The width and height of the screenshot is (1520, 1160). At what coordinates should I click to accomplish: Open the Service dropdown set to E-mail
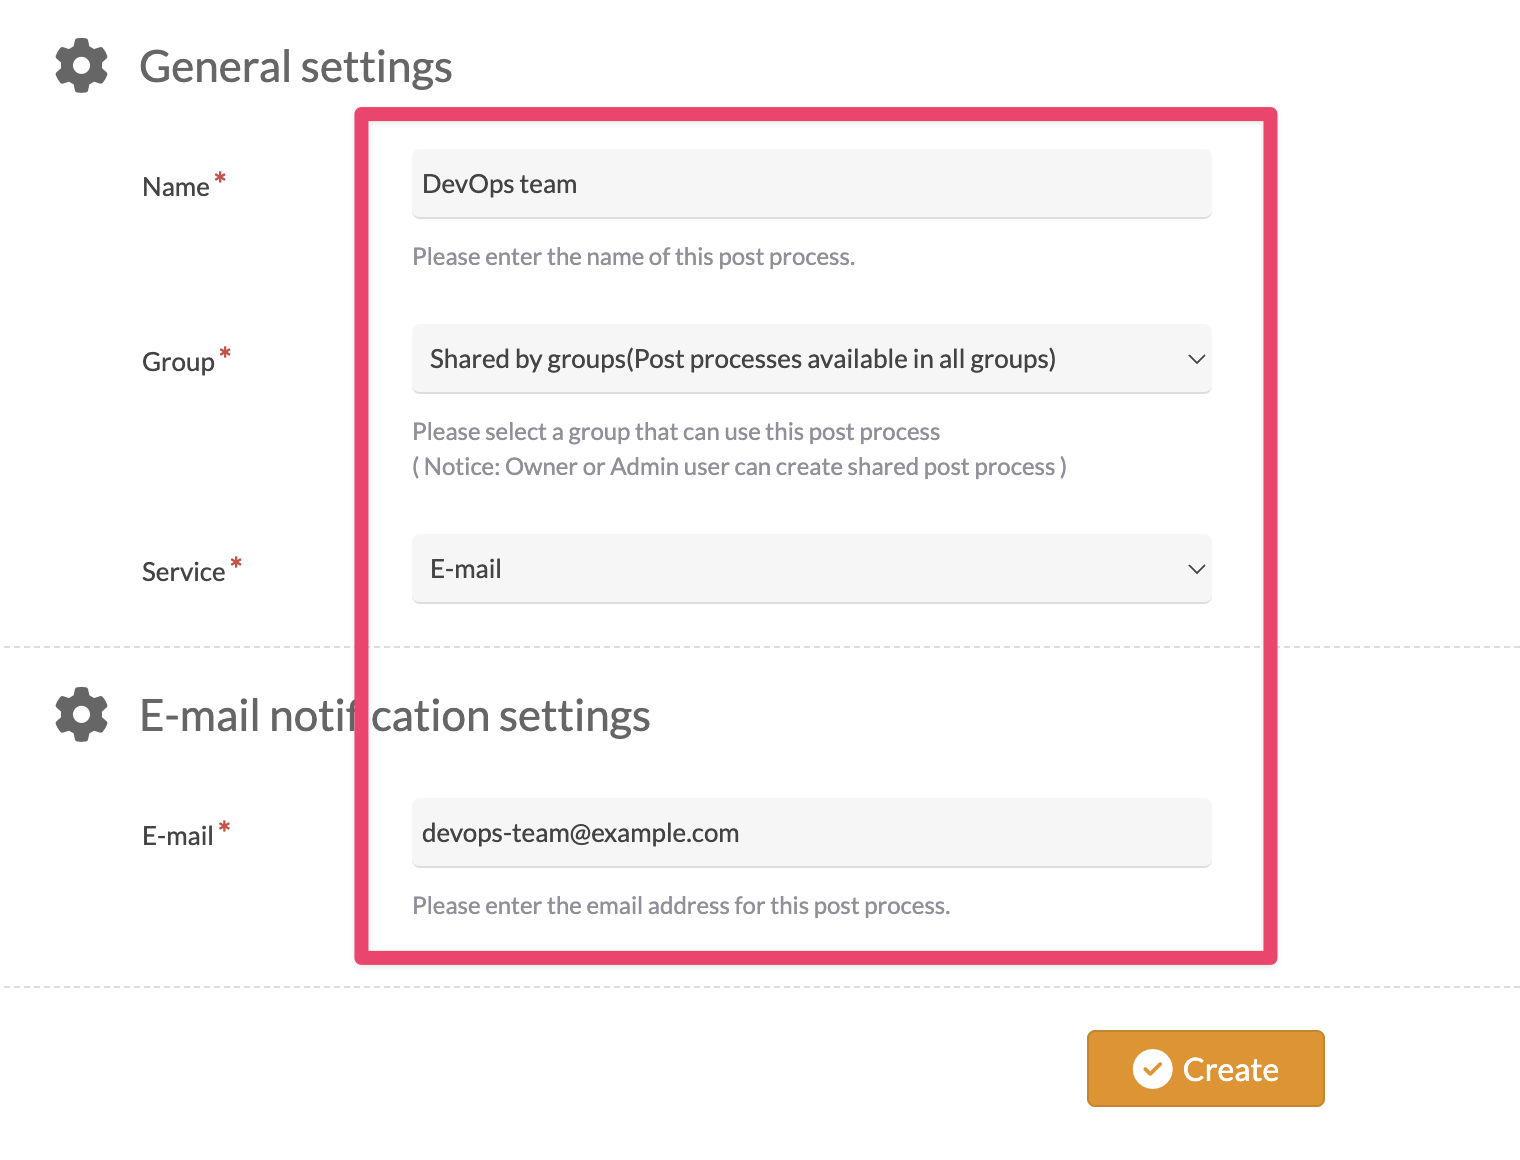click(x=811, y=569)
